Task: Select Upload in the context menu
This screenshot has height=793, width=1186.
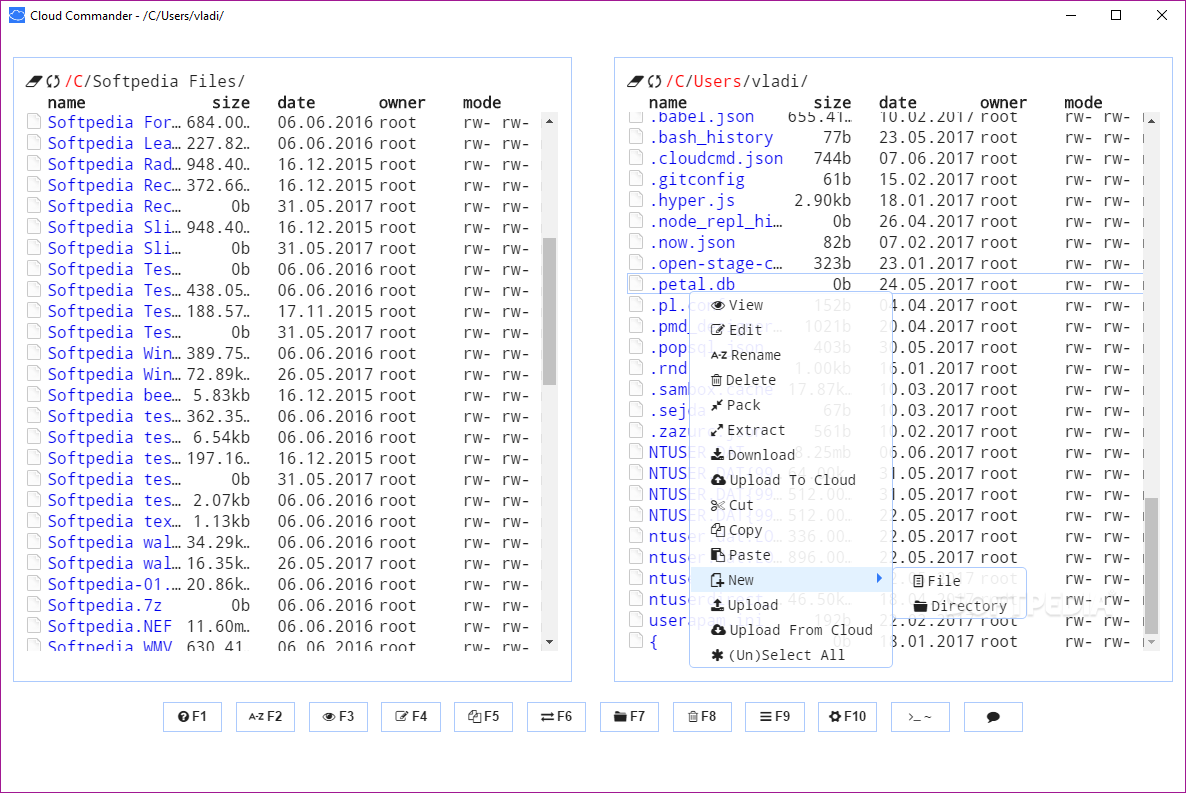Action: click(x=791, y=605)
